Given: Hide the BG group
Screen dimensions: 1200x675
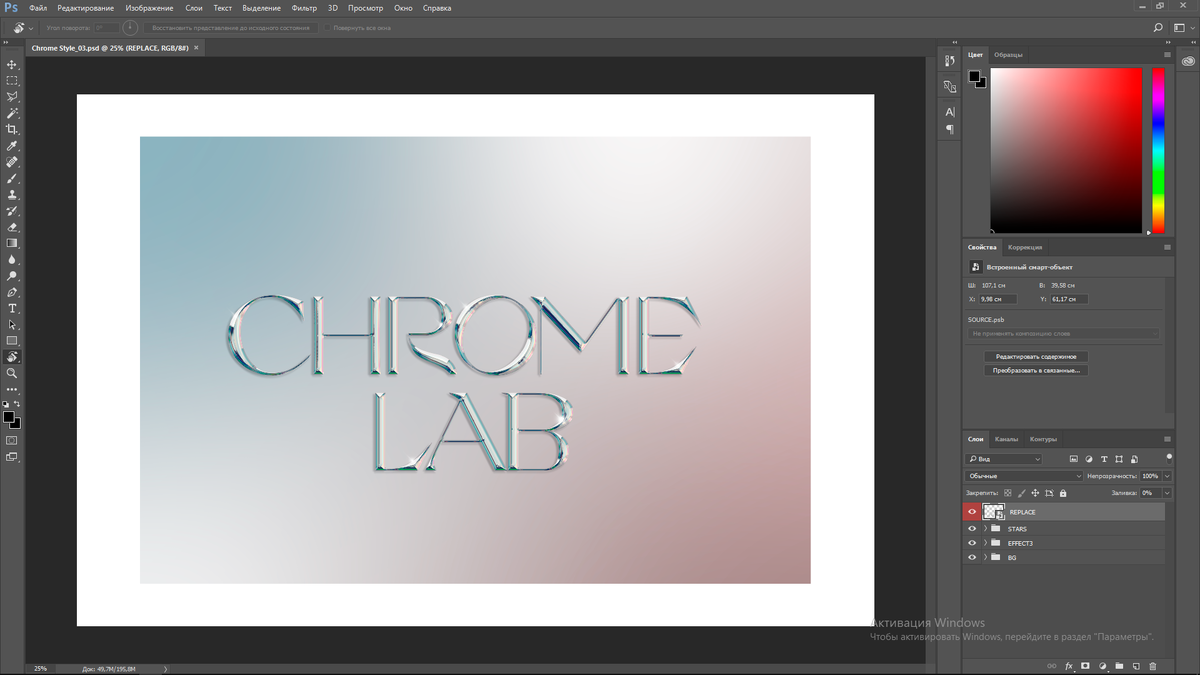Looking at the screenshot, I should coord(972,557).
